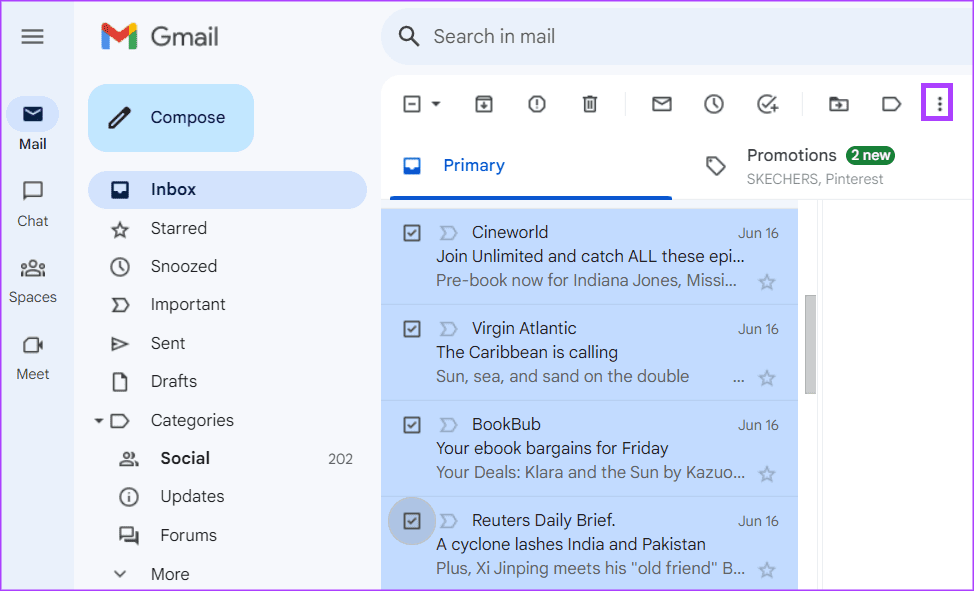
Task: Open the Categories label
Action: 192,420
